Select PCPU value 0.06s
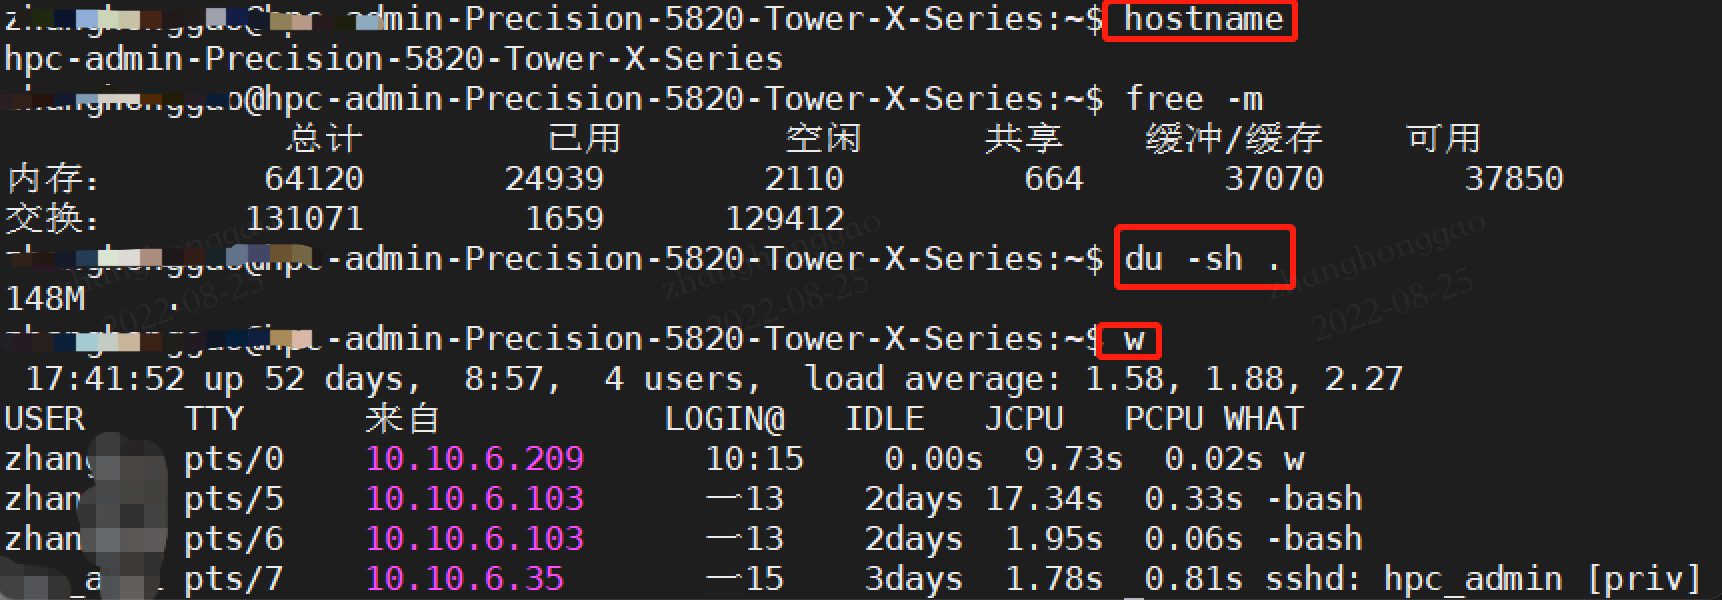Image resolution: width=1722 pixels, height=600 pixels. pyautogui.click(x=1194, y=539)
